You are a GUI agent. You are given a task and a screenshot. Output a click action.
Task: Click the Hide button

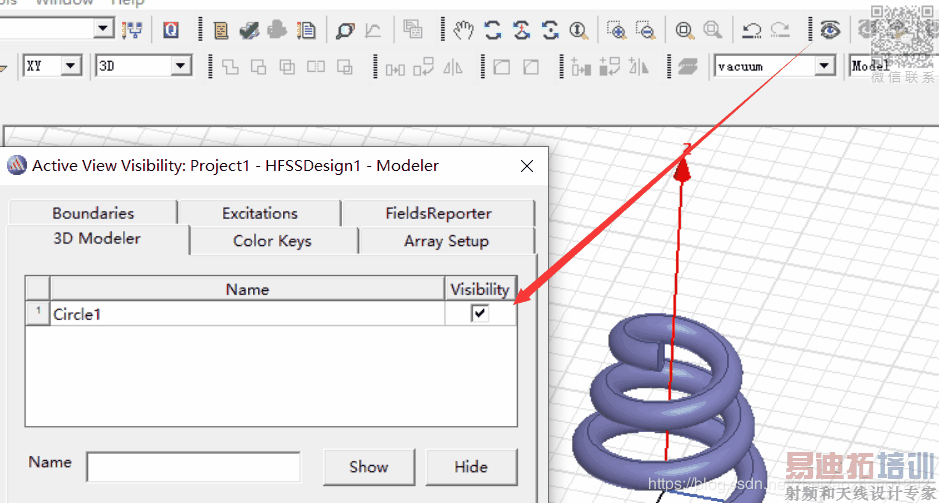pyautogui.click(x=471, y=467)
